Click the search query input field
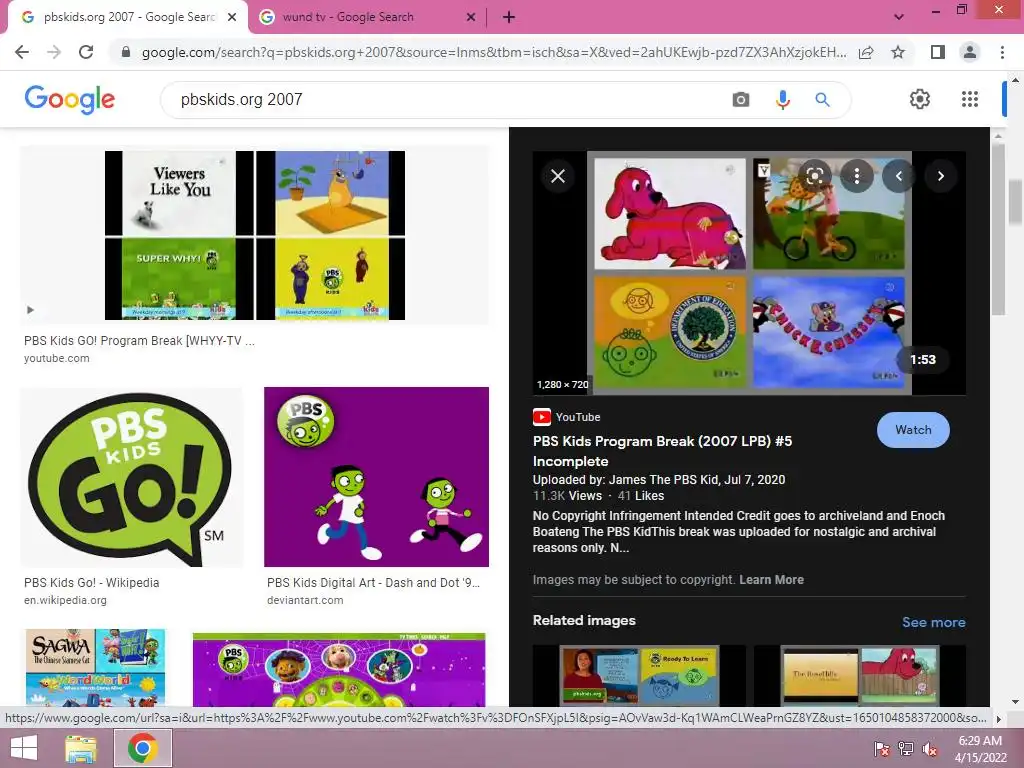The width and height of the screenshot is (1024, 768). point(451,100)
